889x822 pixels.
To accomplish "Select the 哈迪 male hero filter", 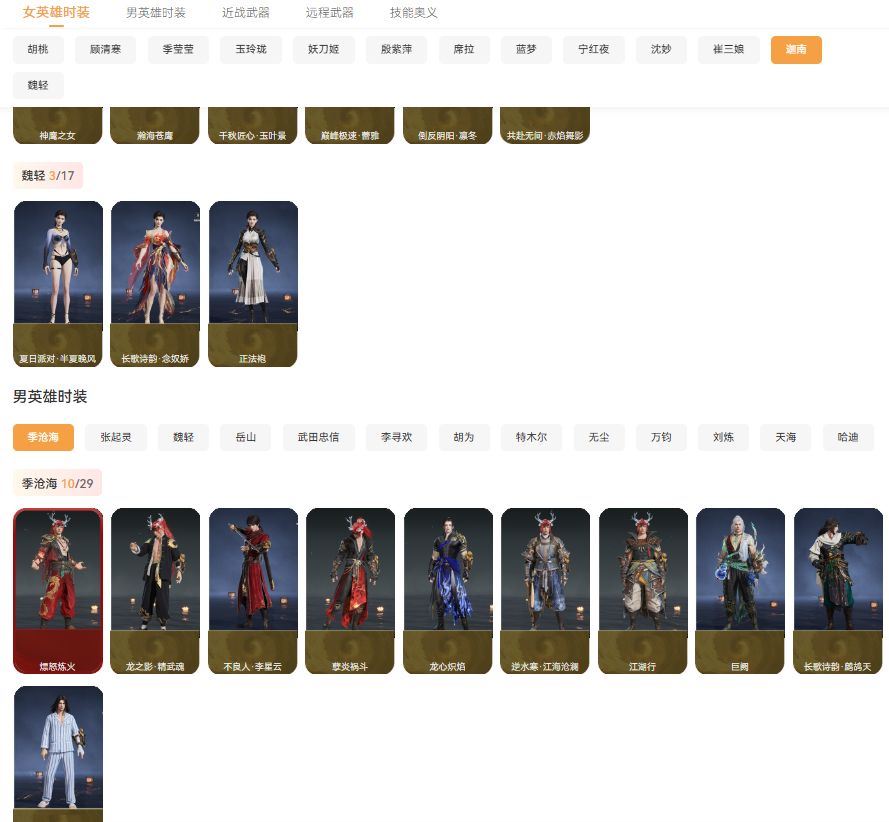I will coord(848,437).
